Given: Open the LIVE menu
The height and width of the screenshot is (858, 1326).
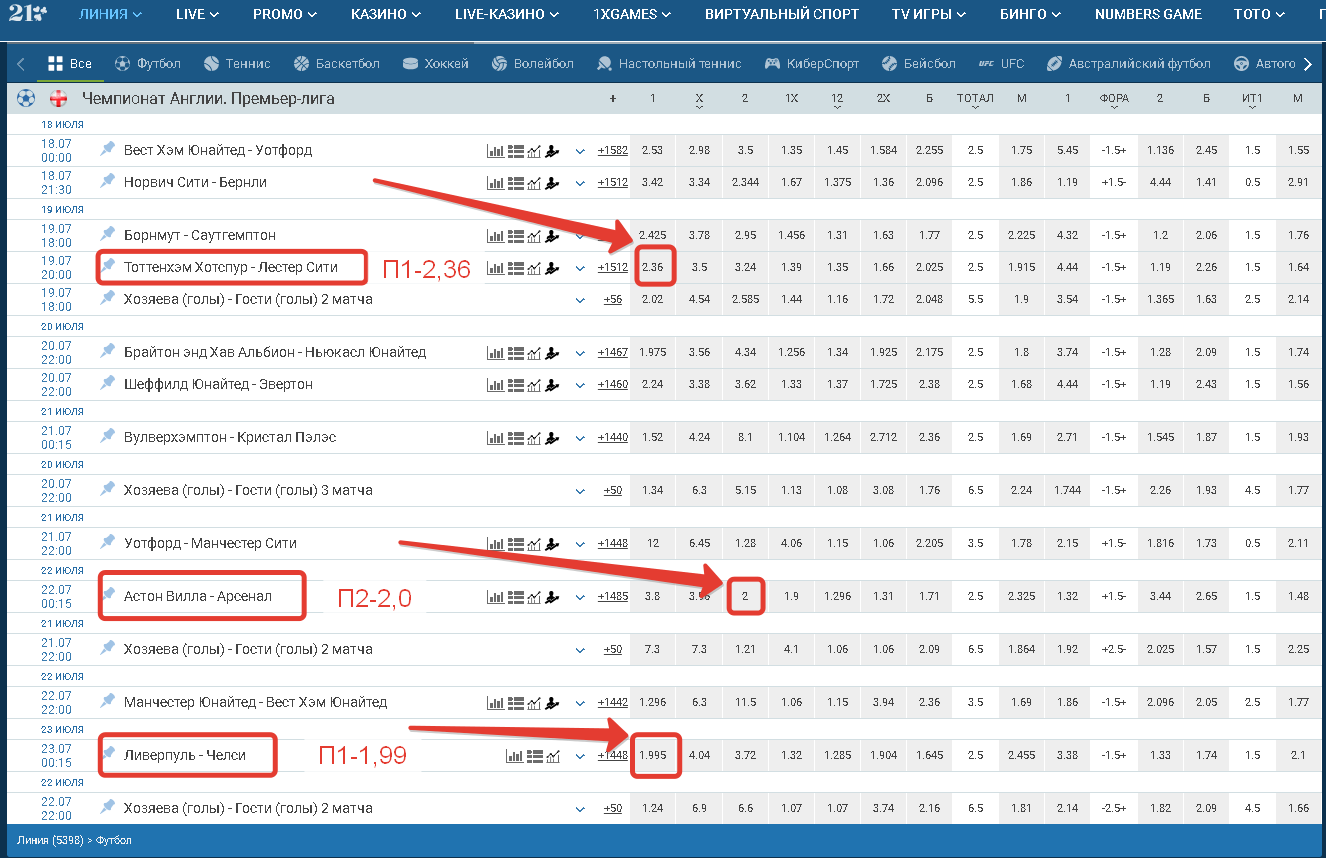Looking at the screenshot, I should tap(197, 14).
